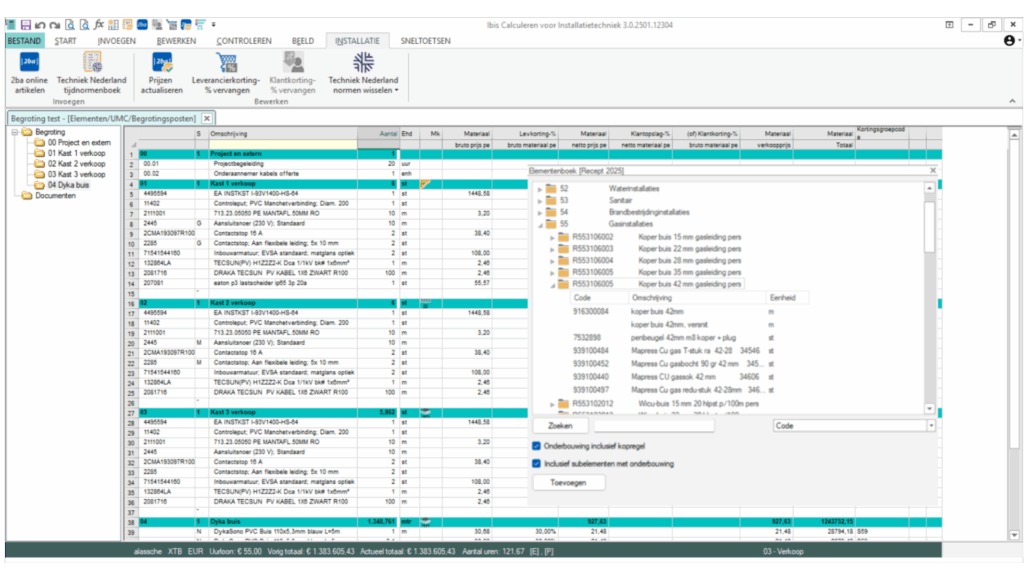The height and width of the screenshot is (576, 1024).
Task: Select Leverancierkorting-% vervangen
Action: tap(227, 73)
